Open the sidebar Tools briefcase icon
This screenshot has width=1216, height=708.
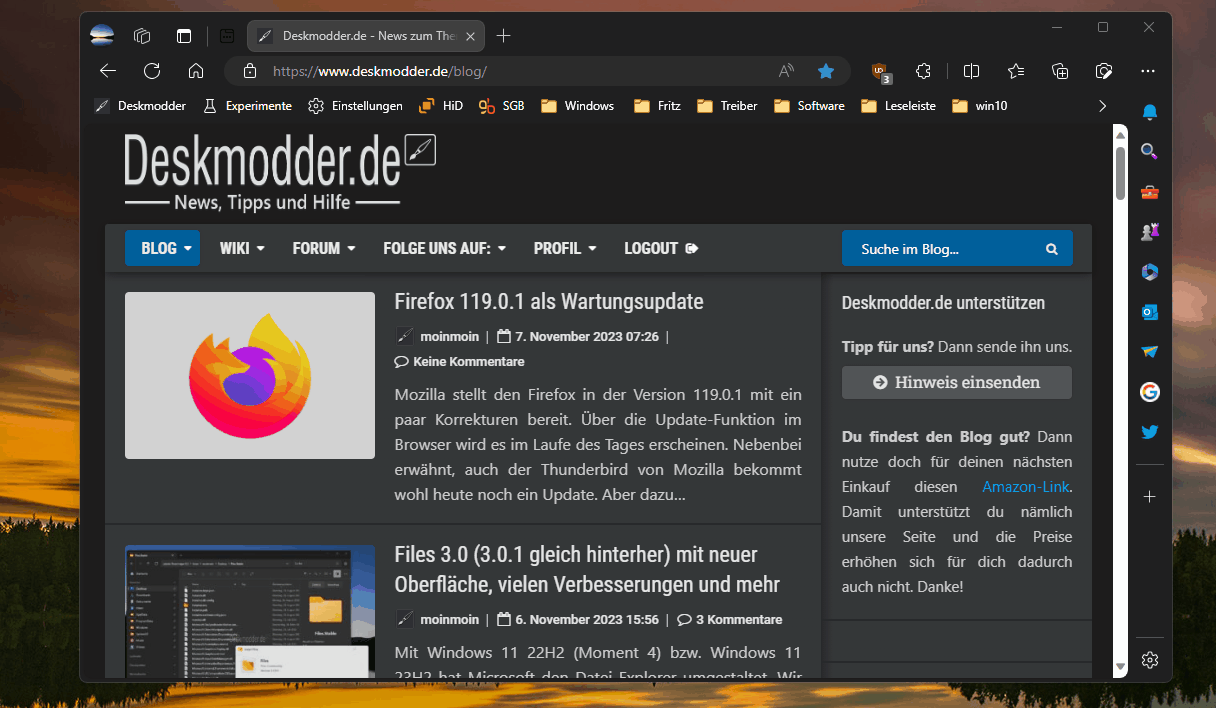click(1150, 192)
